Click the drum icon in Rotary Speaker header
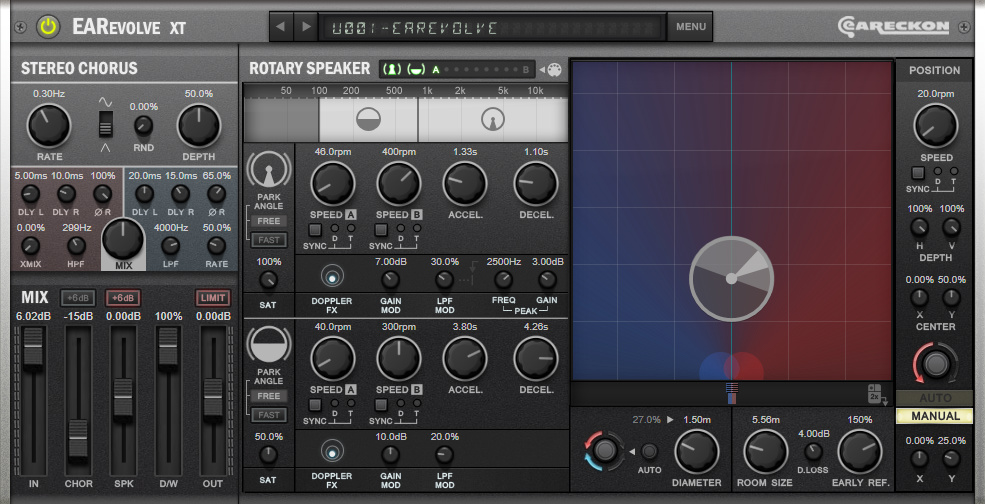 pyautogui.click(x=415, y=69)
